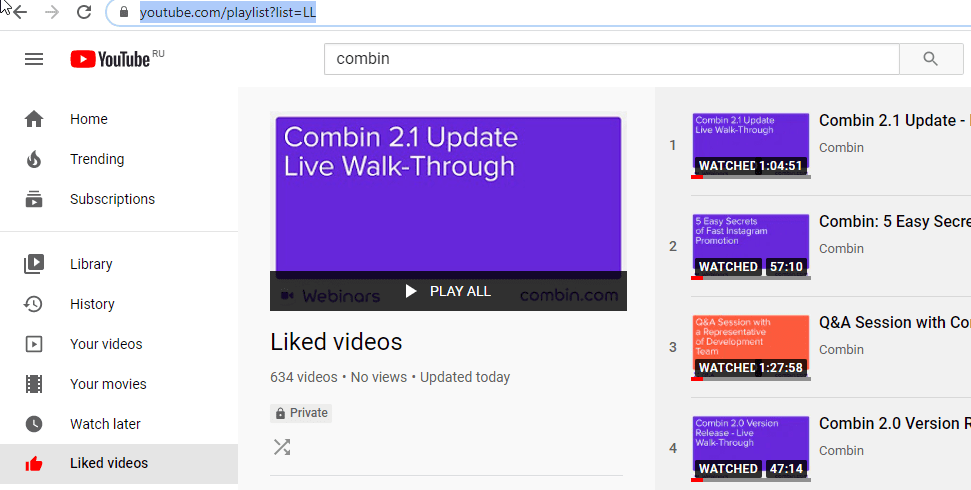This screenshot has height=490, width=971.
Task: Open Combin 2.0 Version Release thumbnail
Action: tap(751, 448)
